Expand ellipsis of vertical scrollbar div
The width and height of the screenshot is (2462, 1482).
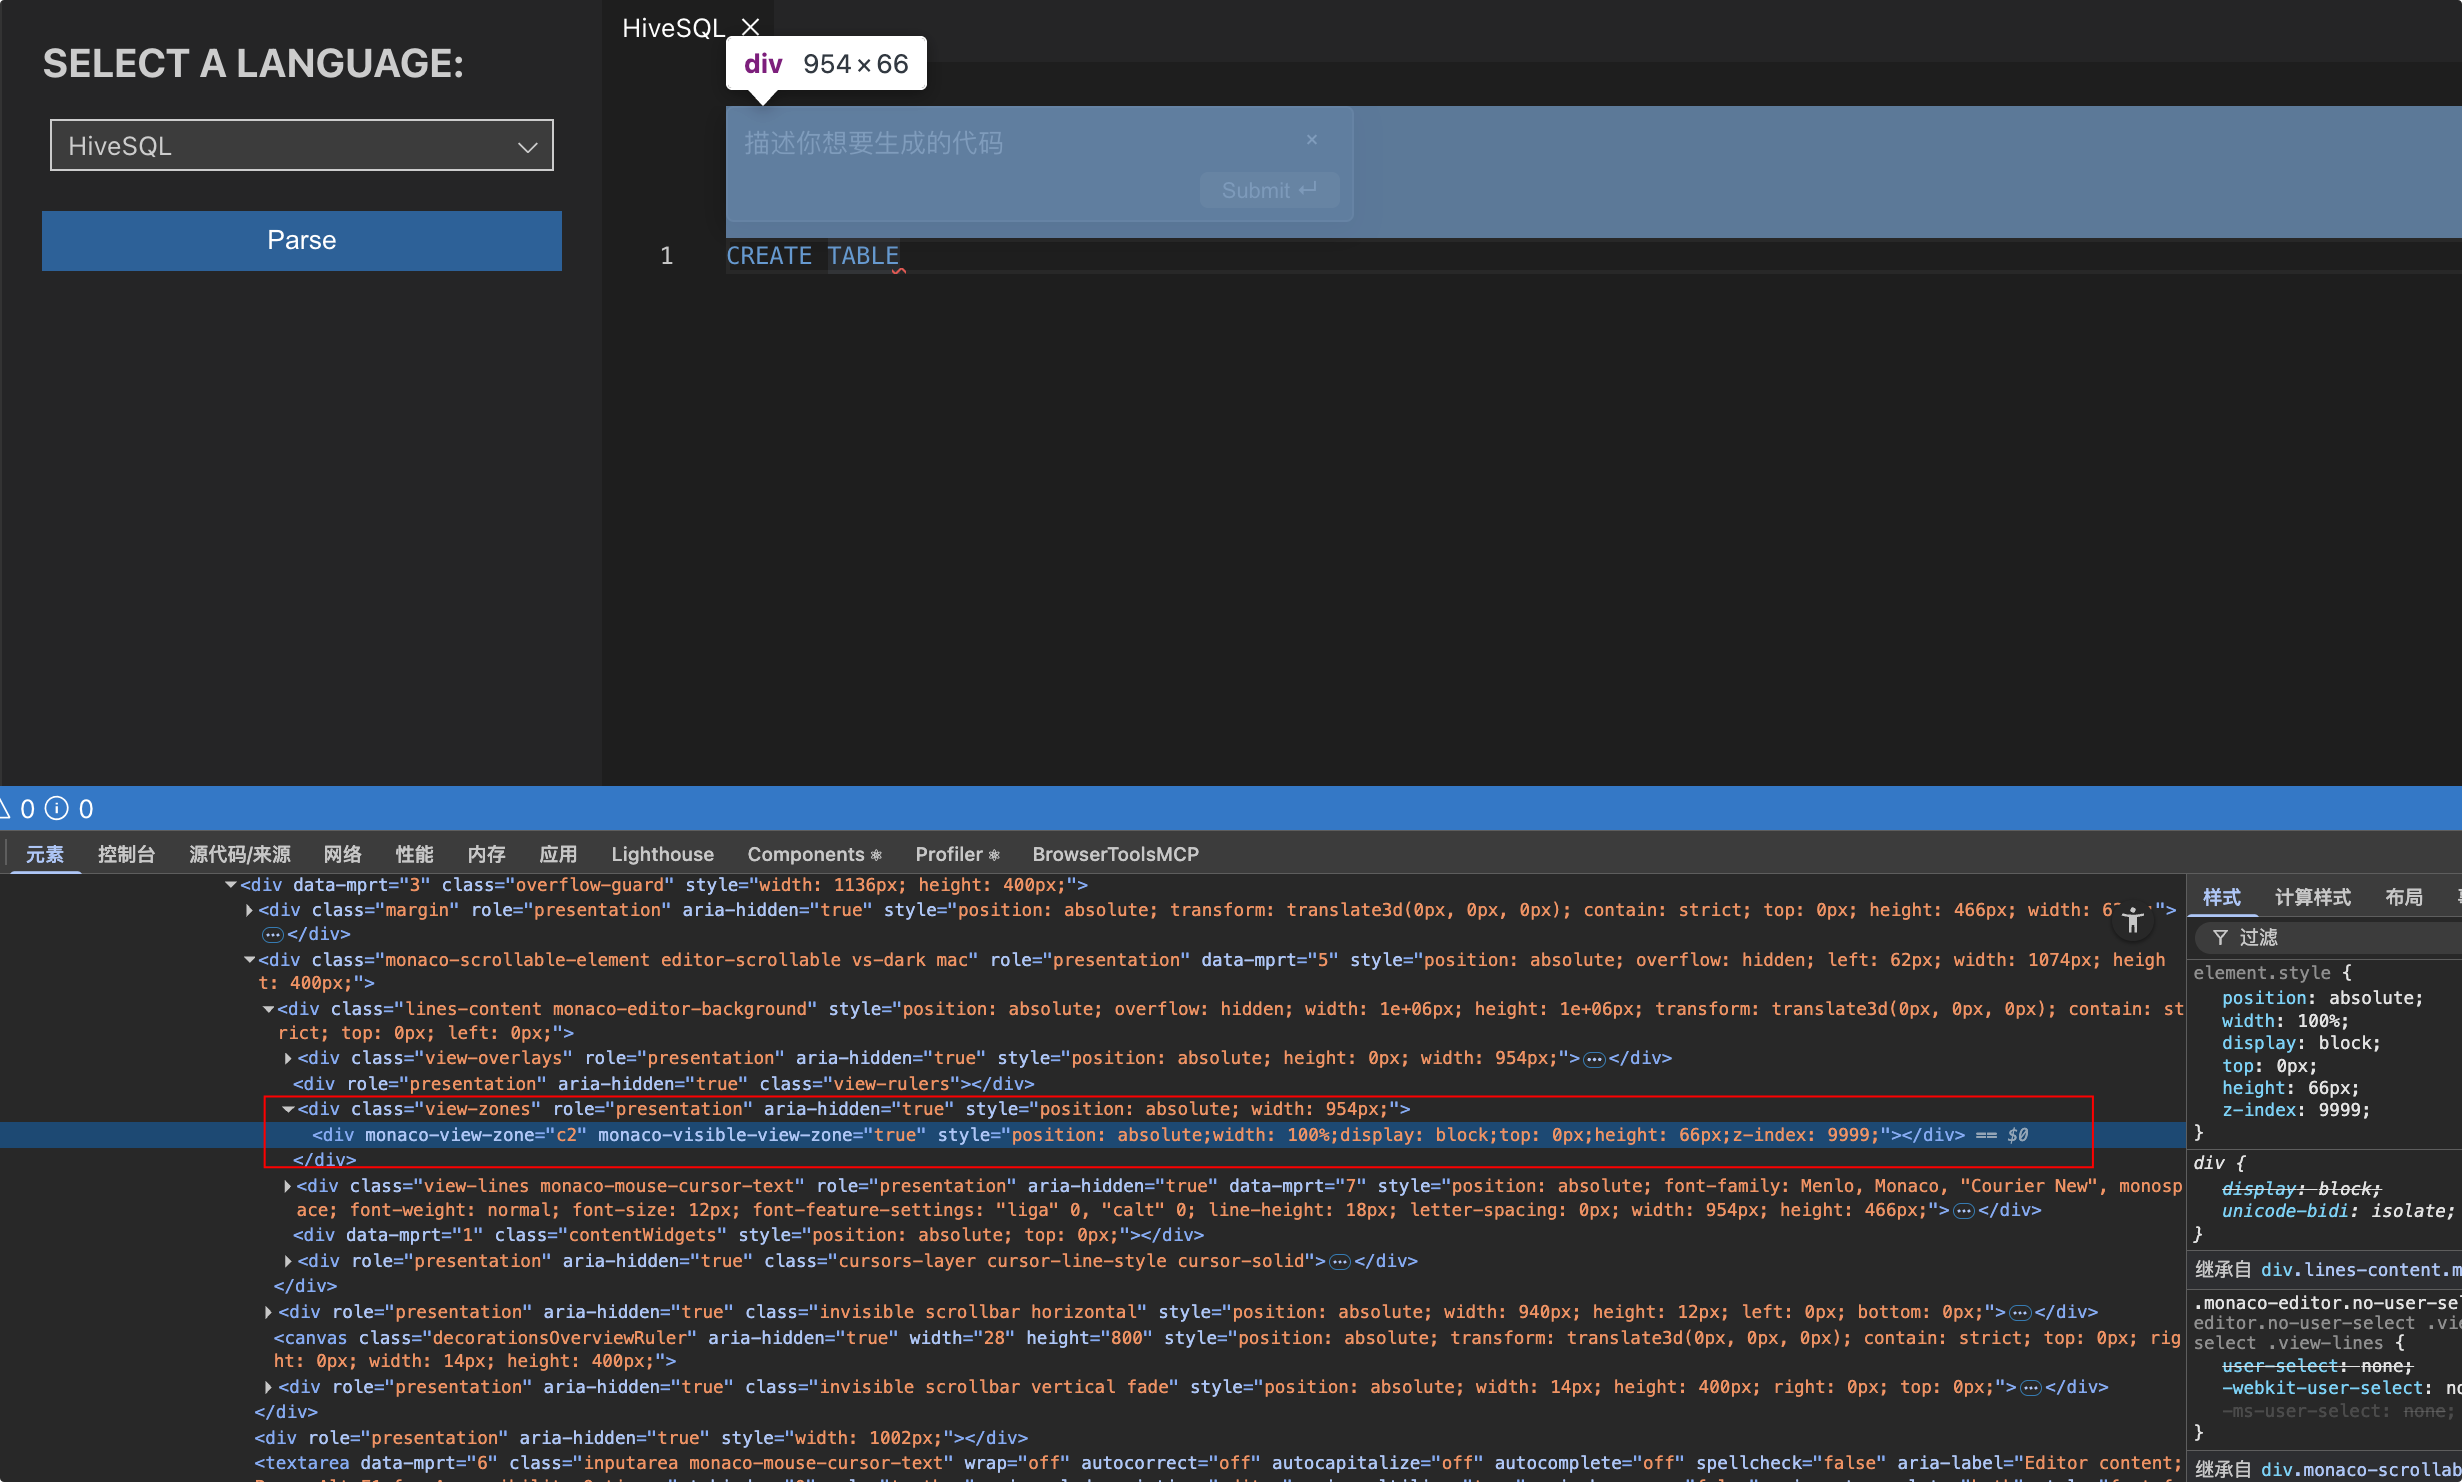pyautogui.click(x=2030, y=1388)
